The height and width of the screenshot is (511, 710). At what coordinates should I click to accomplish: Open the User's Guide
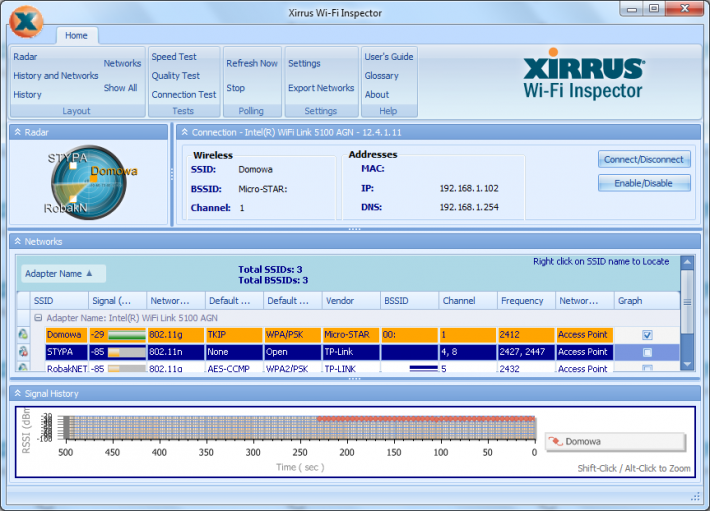point(389,57)
